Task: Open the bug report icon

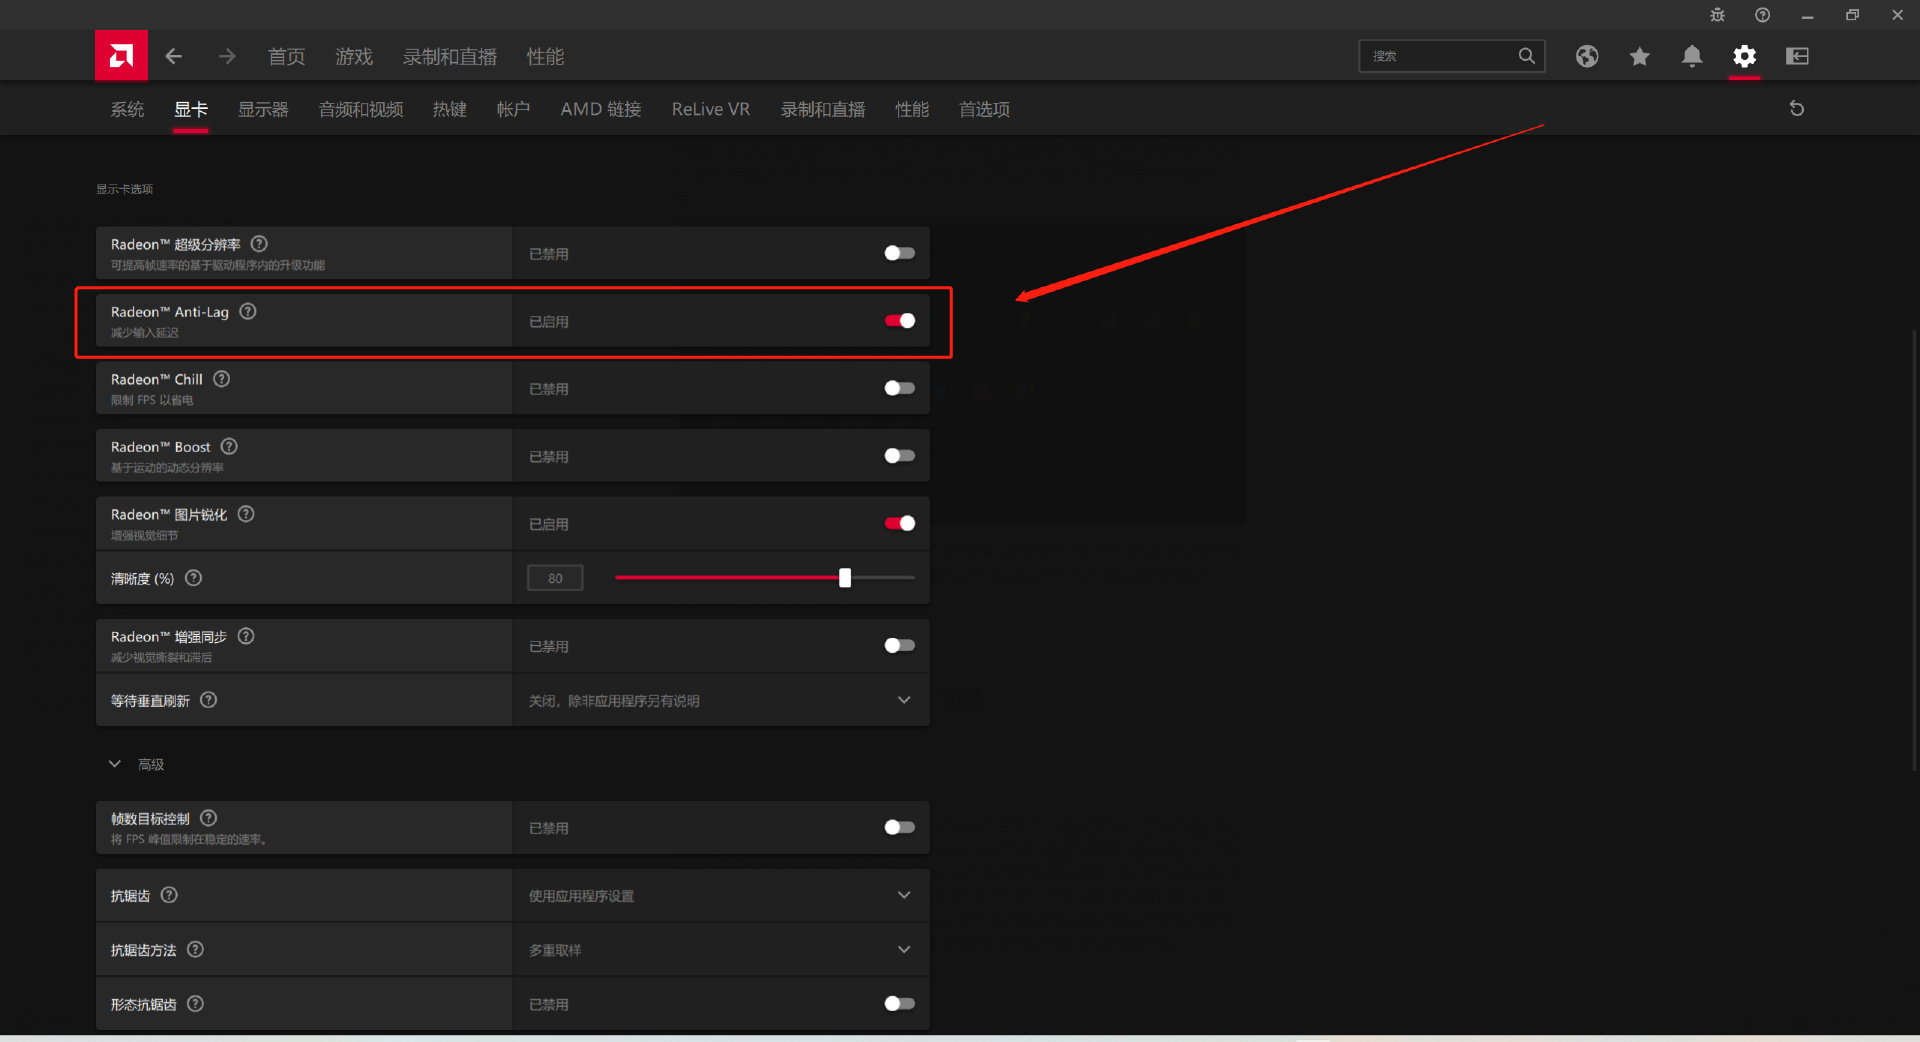Action: click(x=1717, y=15)
